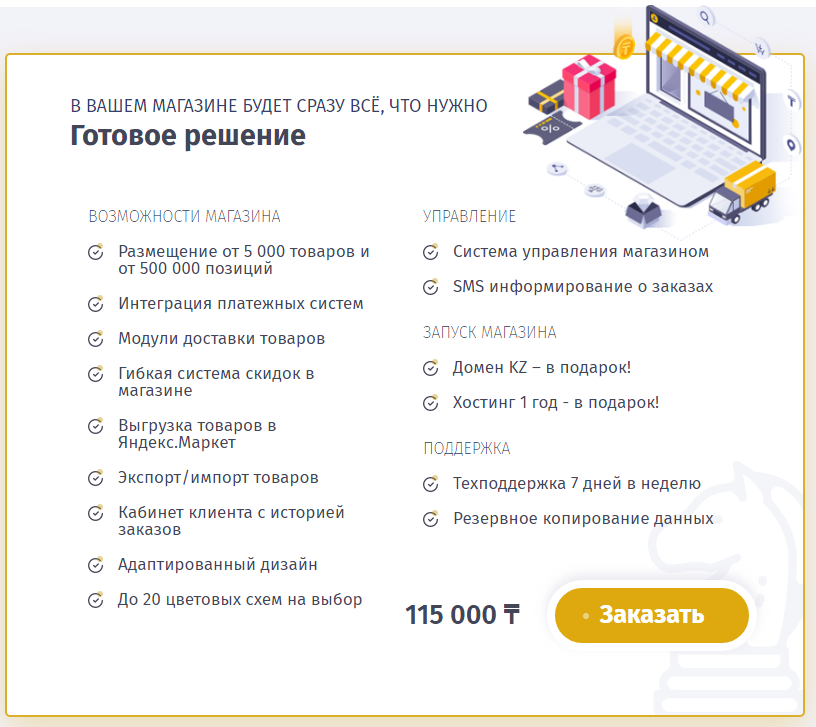Click checkmark icon beside Домен KZ в подарок

click(x=430, y=368)
